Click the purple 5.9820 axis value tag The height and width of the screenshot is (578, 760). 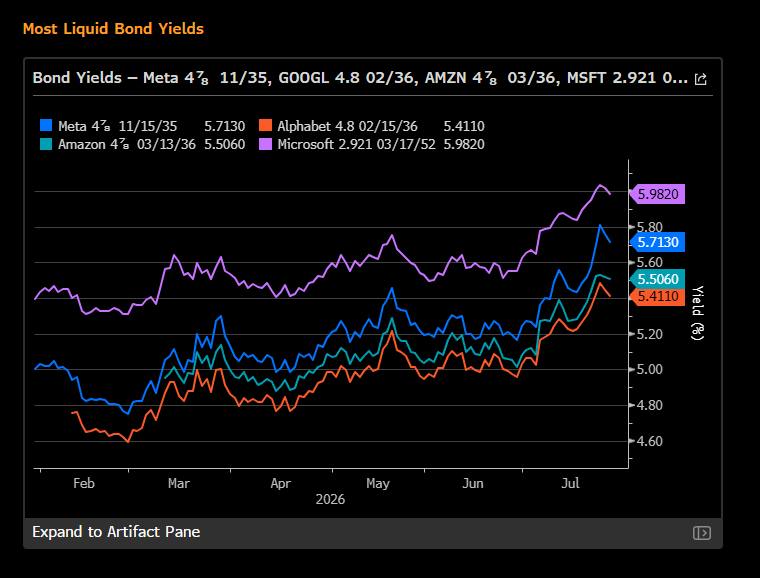click(657, 194)
